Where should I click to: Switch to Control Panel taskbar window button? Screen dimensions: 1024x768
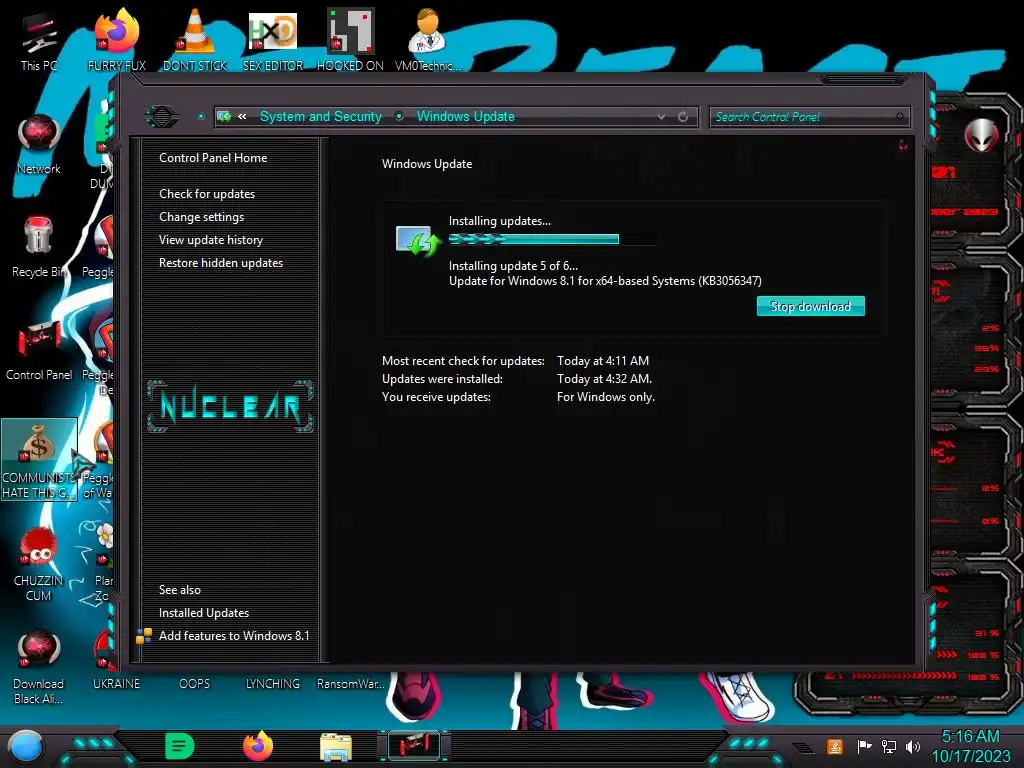click(414, 746)
